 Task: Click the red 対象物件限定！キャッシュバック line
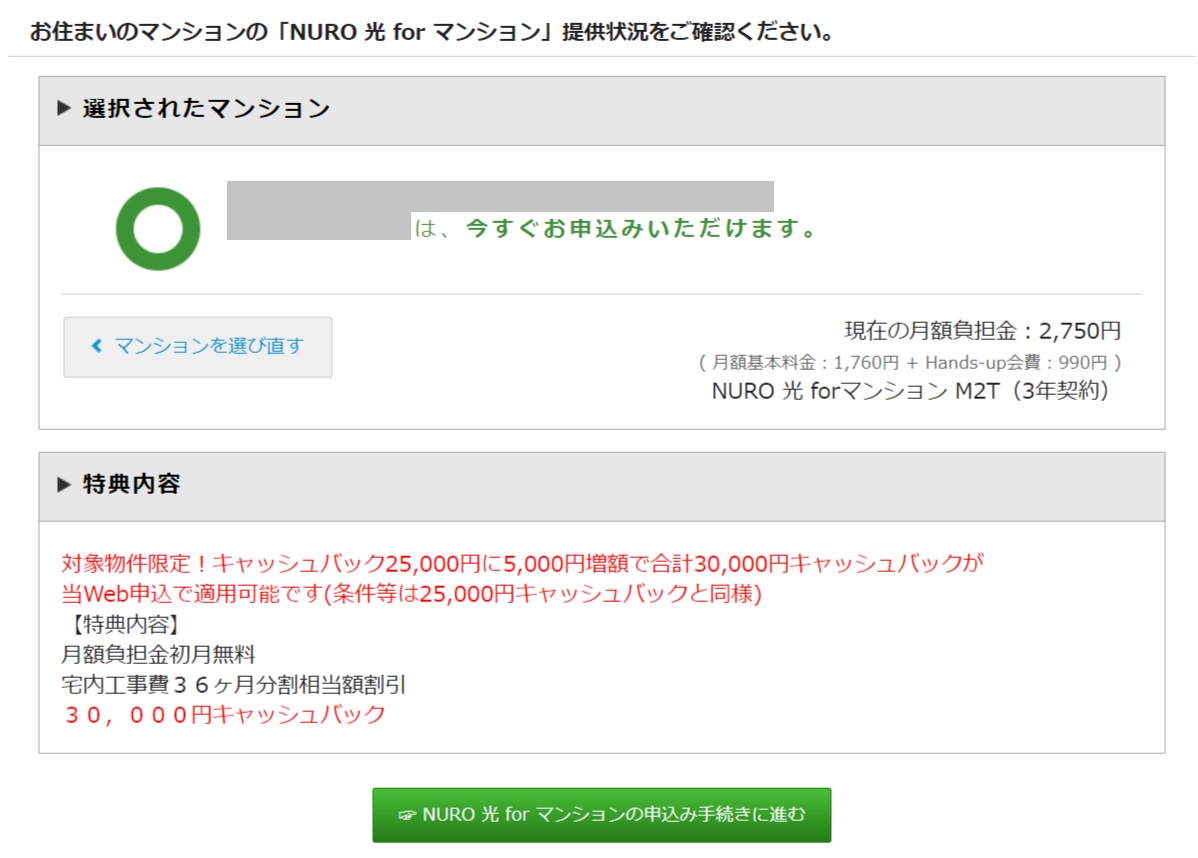(523, 564)
